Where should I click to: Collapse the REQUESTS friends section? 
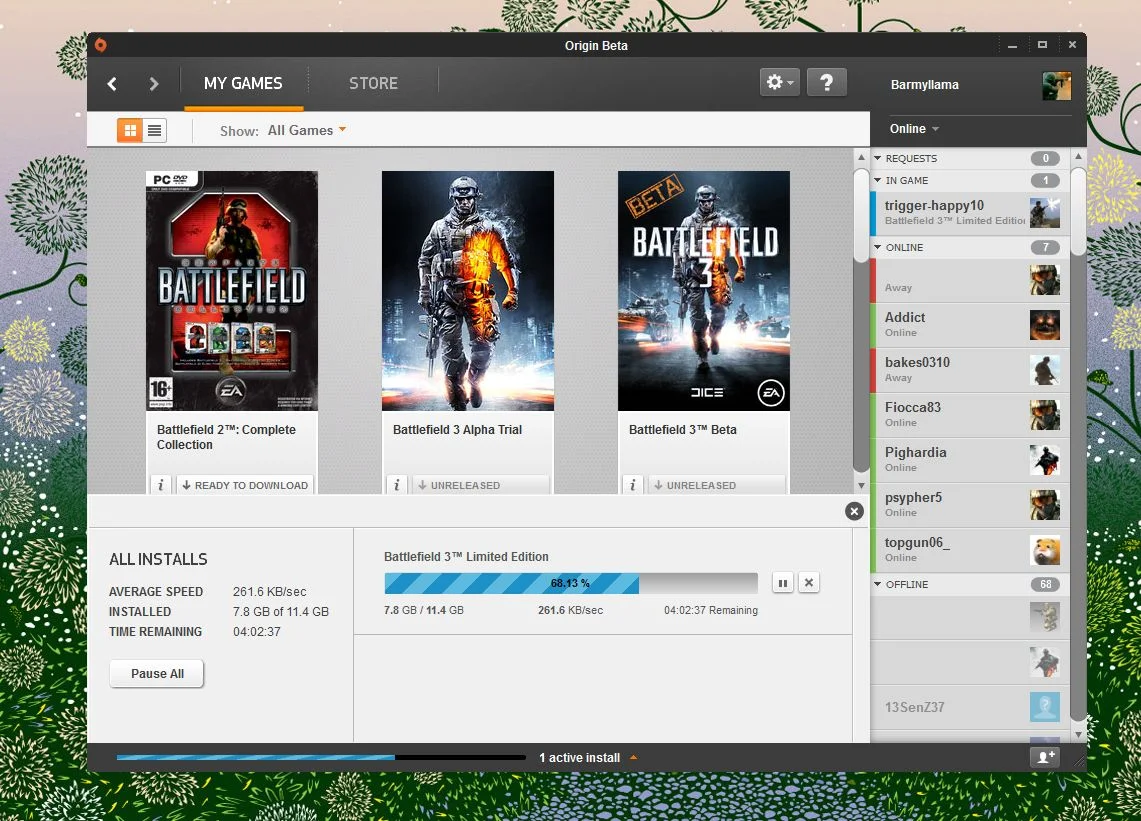click(x=878, y=158)
